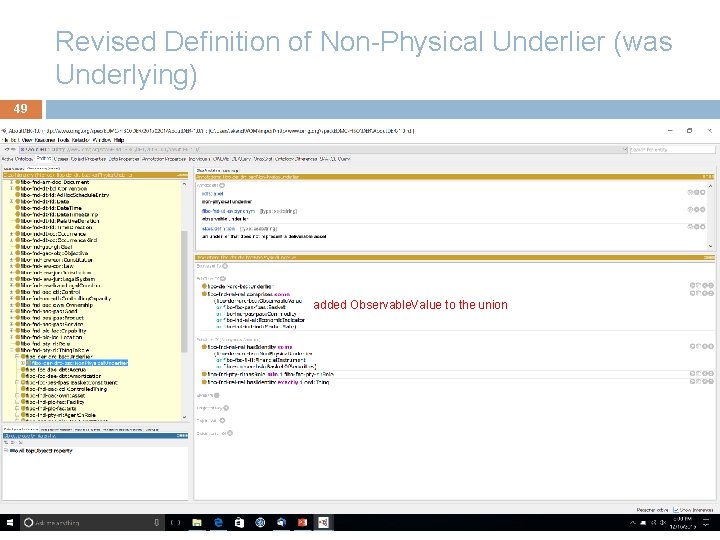Open File Explorer from taskbar

[197, 523]
